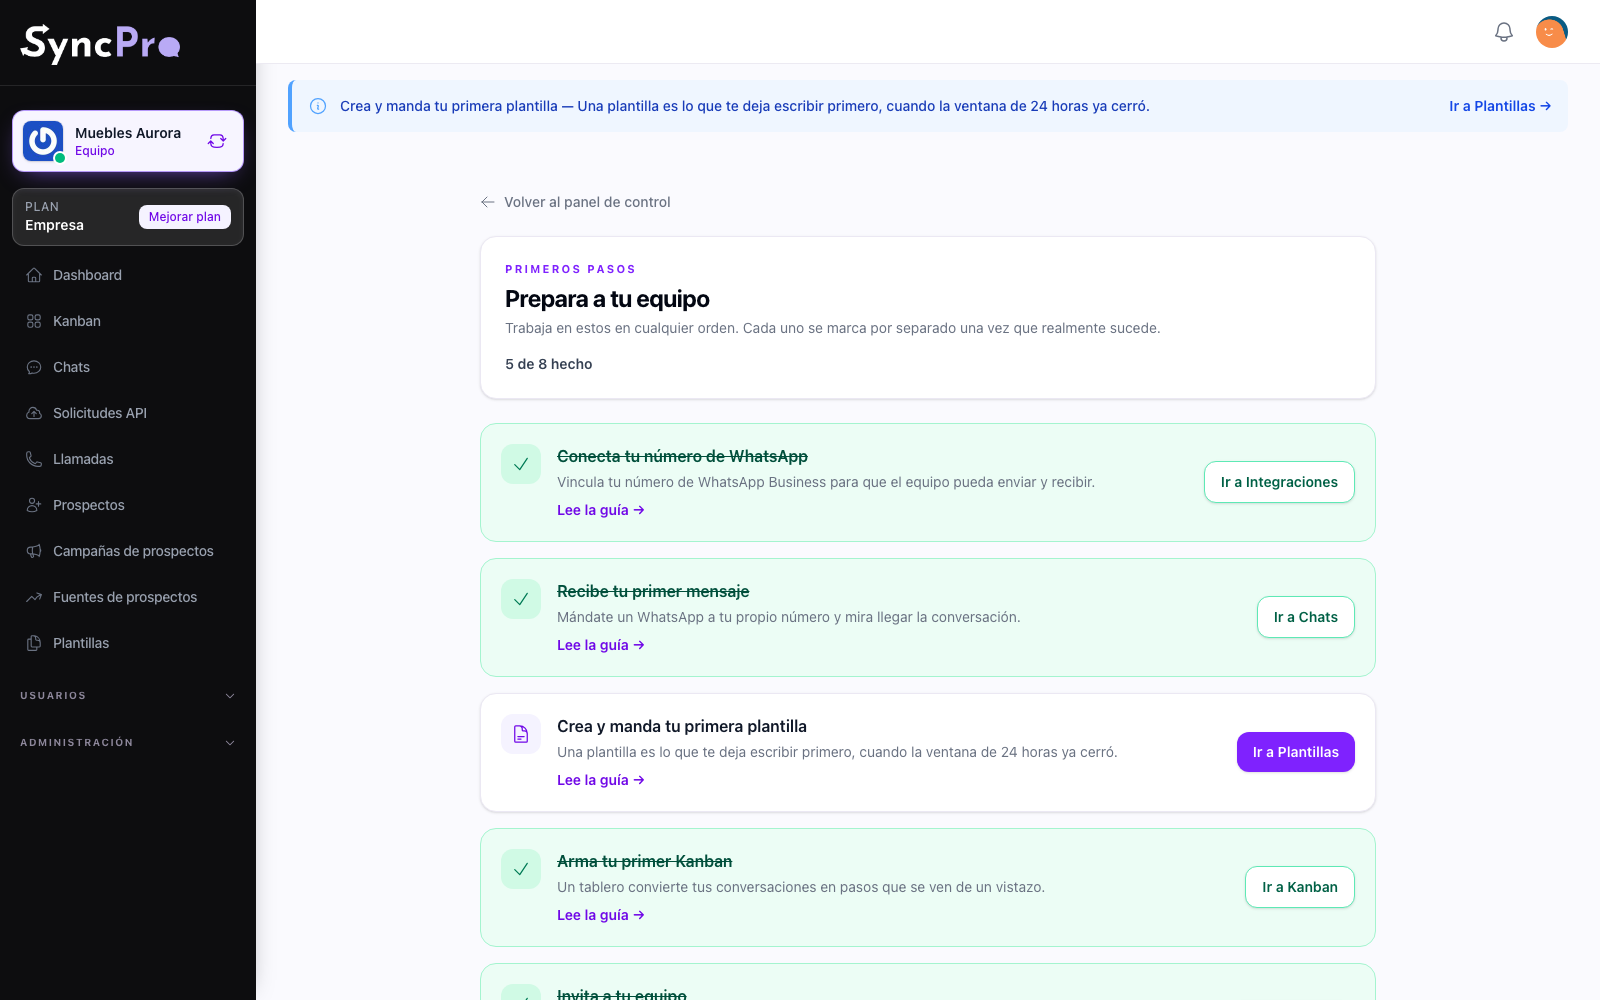The image size is (1600, 1000).
Task: Click the info icon in banner
Action: (x=318, y=106)
